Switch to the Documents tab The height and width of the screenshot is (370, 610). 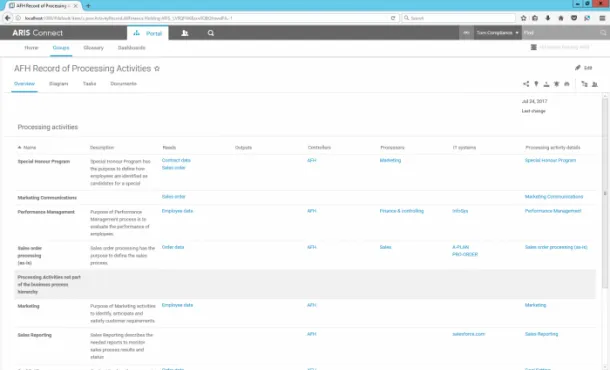123,84
